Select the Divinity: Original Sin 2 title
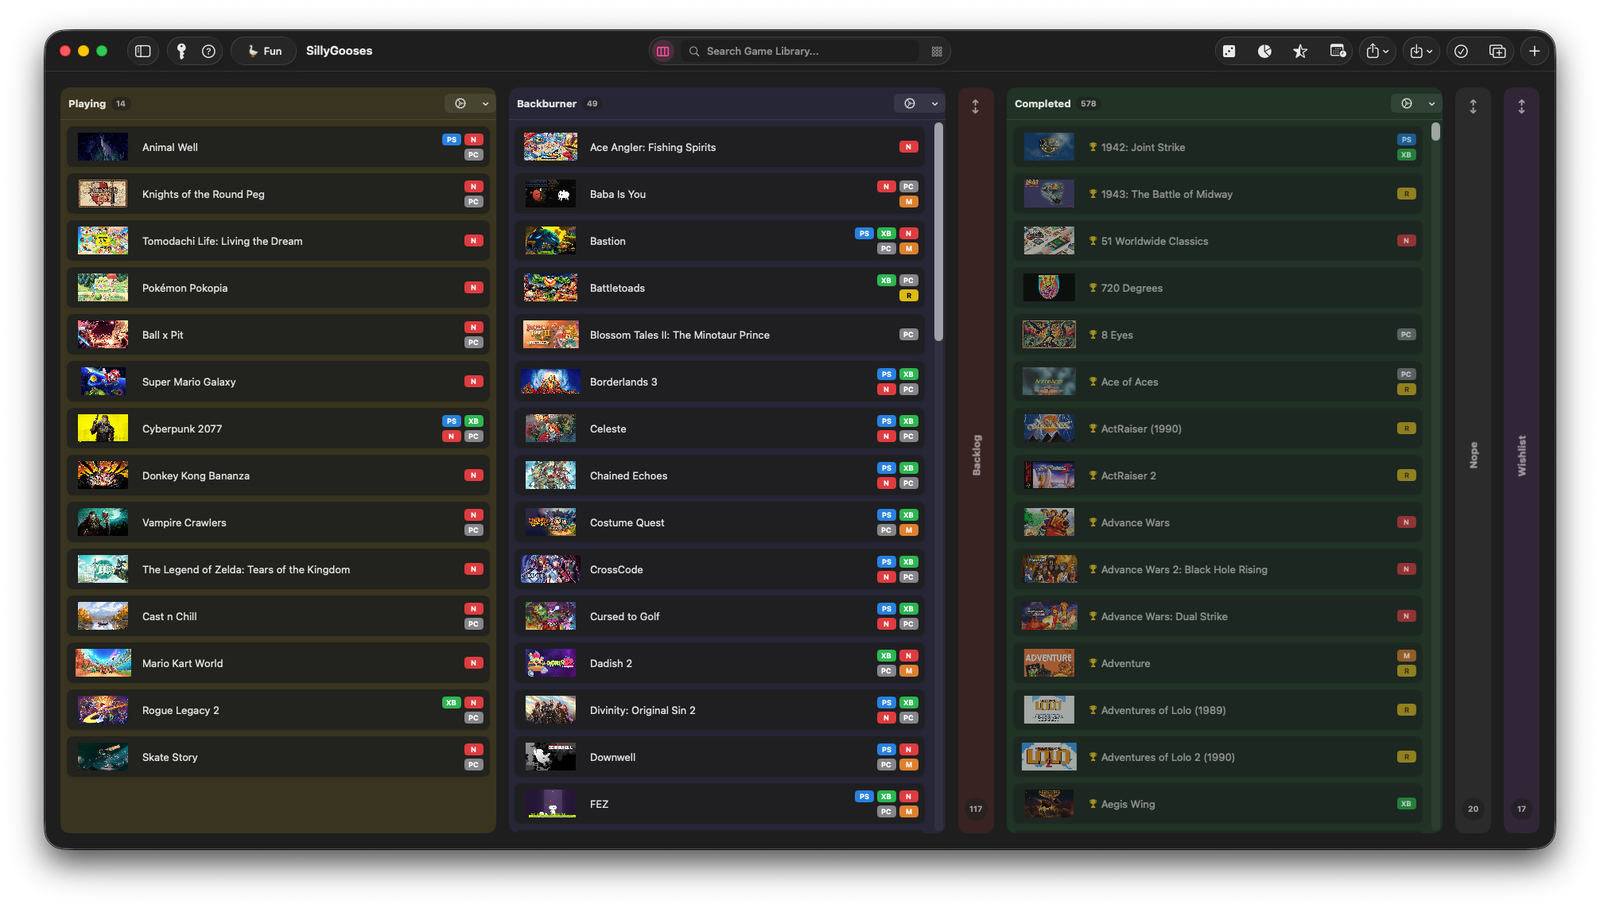The image size is (1600, 908). click(x=643, y=710)
